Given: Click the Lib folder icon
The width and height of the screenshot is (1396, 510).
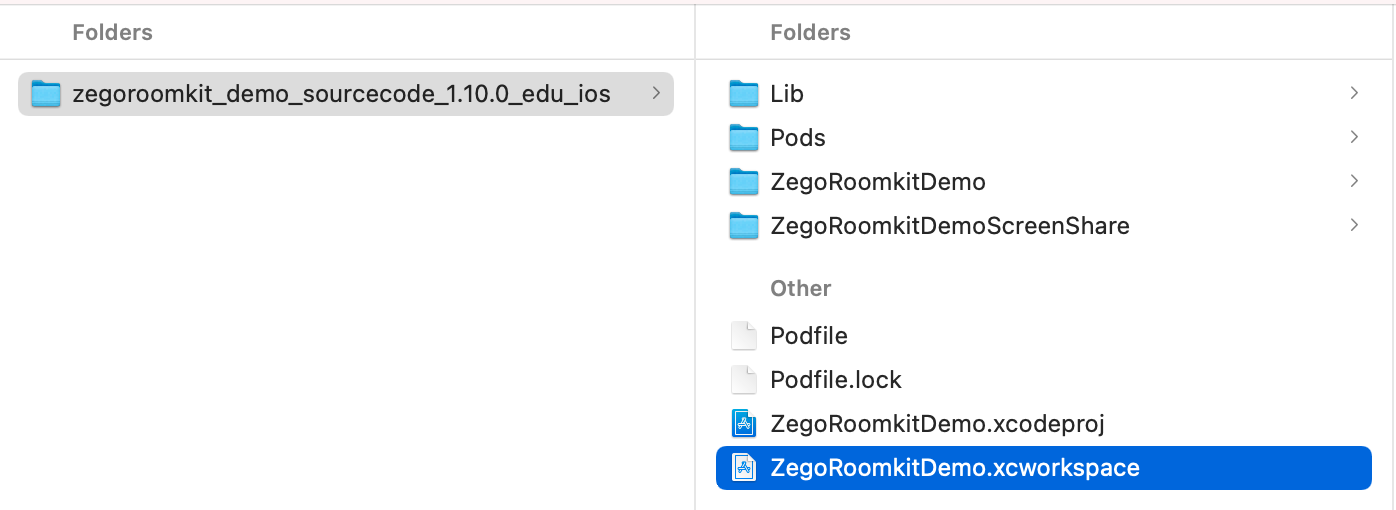Looking at the screenshot, I should pos(744,94).
